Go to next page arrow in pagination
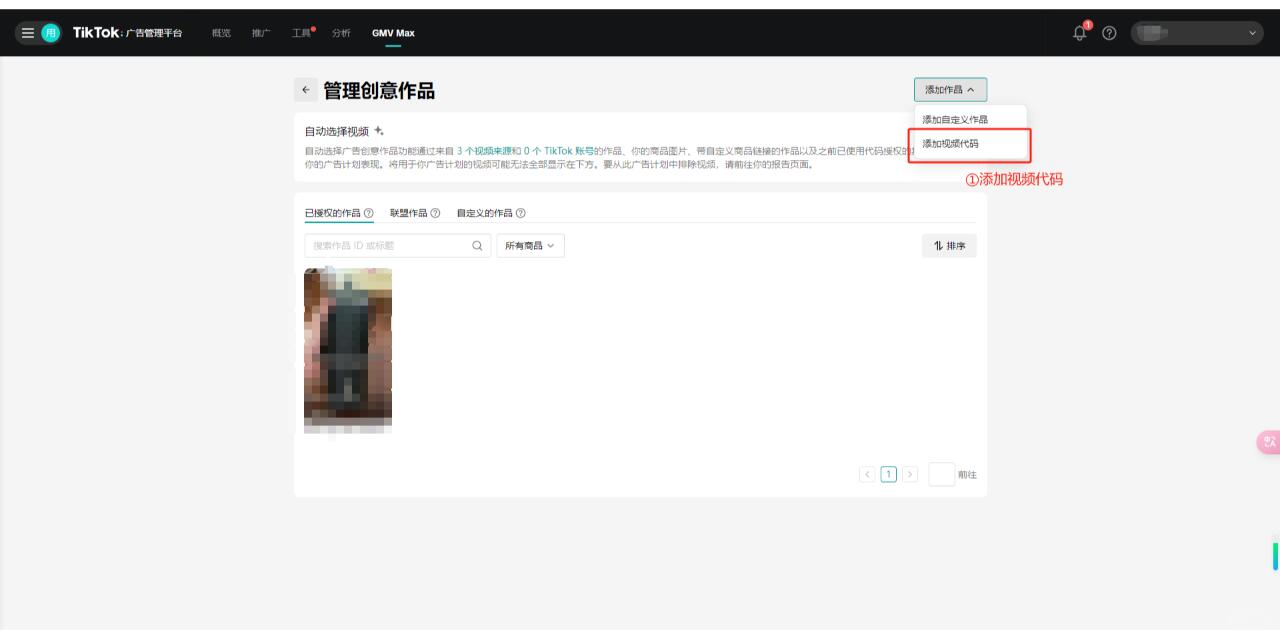The image size is (1280, 640). [x=910, y=474]
